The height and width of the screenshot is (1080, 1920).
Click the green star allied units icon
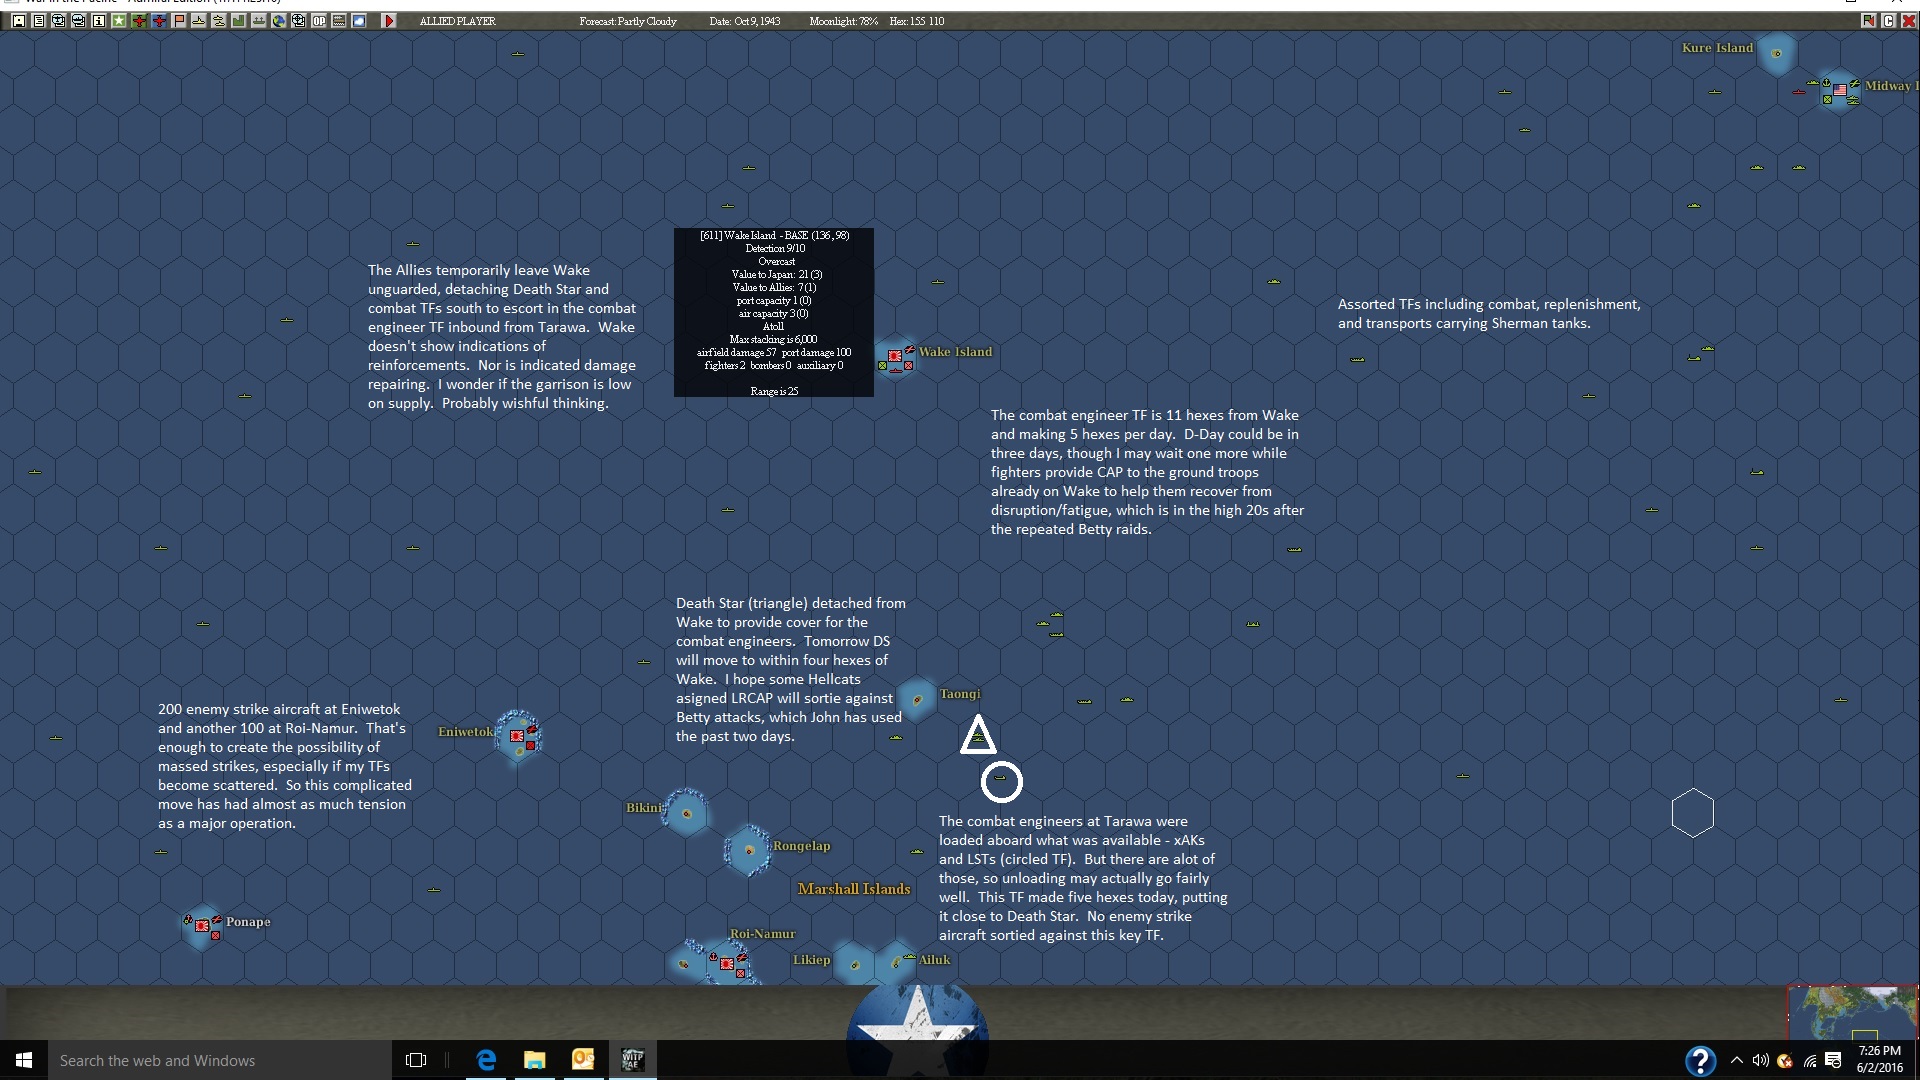(119, 21)
